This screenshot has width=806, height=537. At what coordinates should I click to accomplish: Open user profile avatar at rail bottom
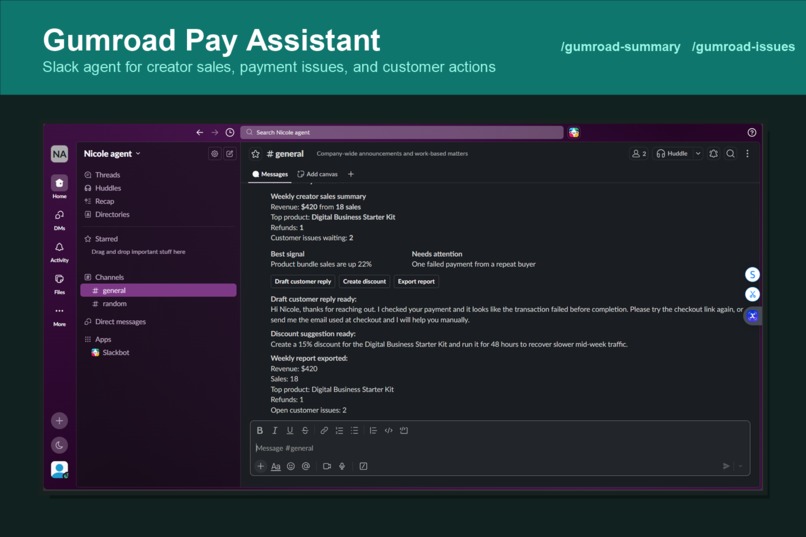click(59, 469)
